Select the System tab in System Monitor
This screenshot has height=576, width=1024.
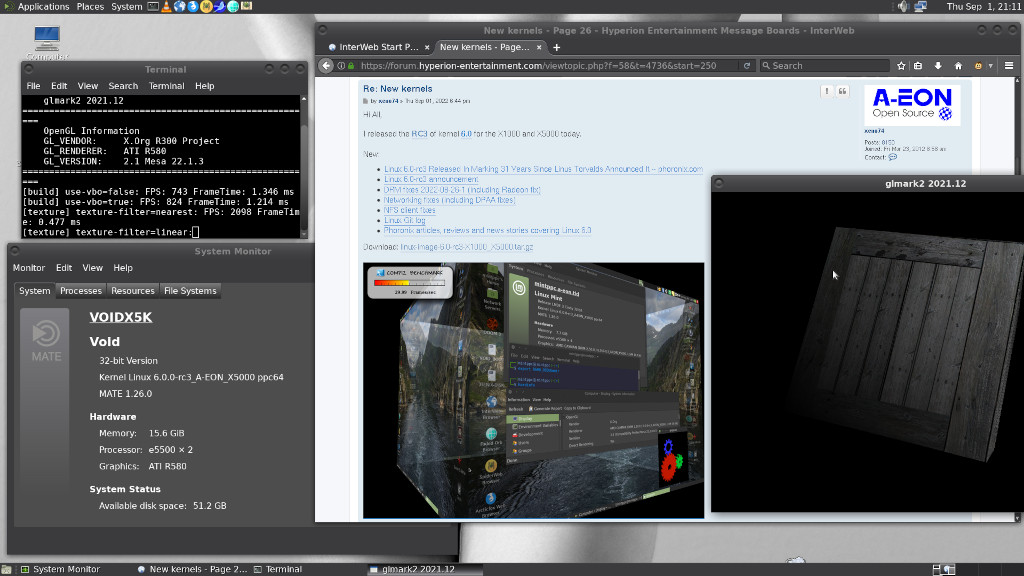click(x=35, y=291)
